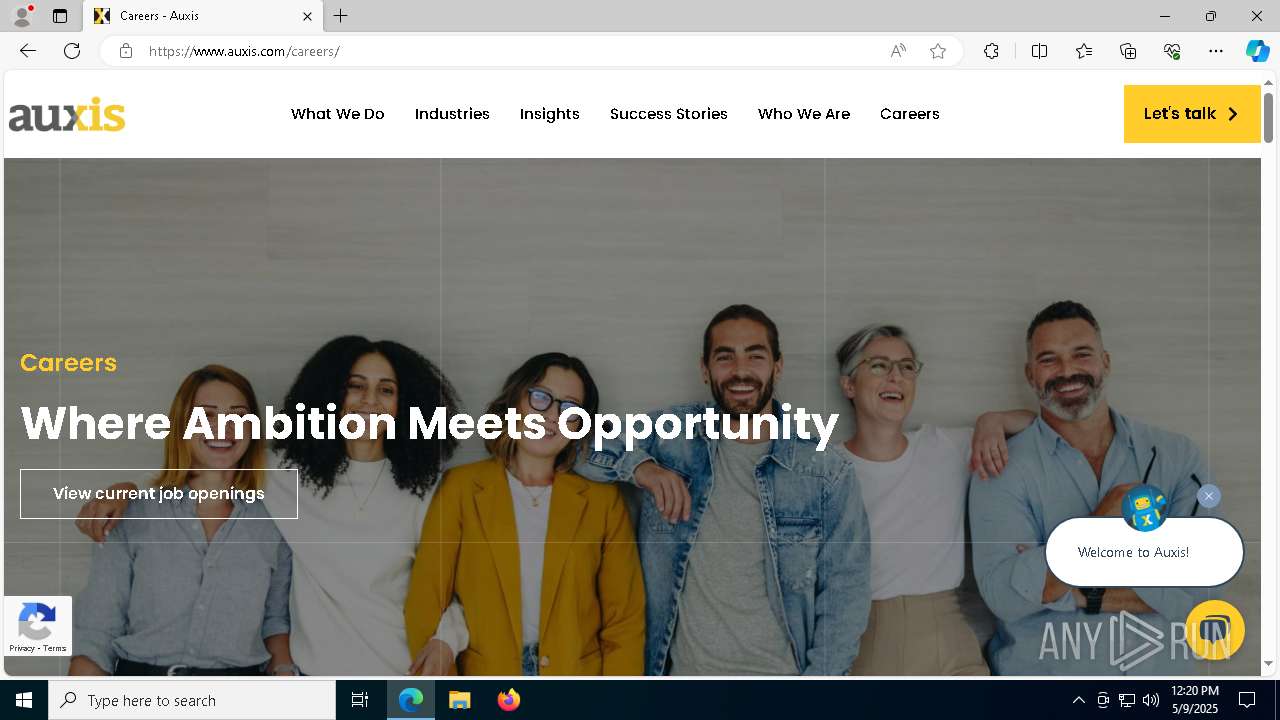Expand the Industries navigation menu

click(452, 114)
